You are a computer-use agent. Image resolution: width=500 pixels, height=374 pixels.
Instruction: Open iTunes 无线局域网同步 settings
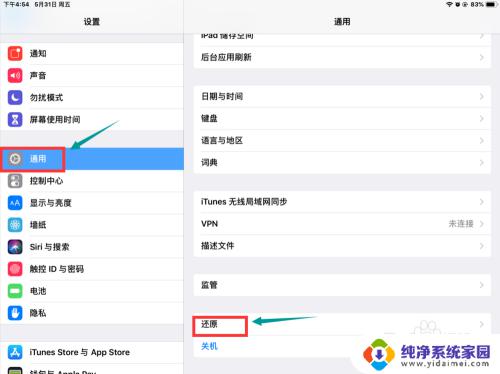tap(342, 202)
